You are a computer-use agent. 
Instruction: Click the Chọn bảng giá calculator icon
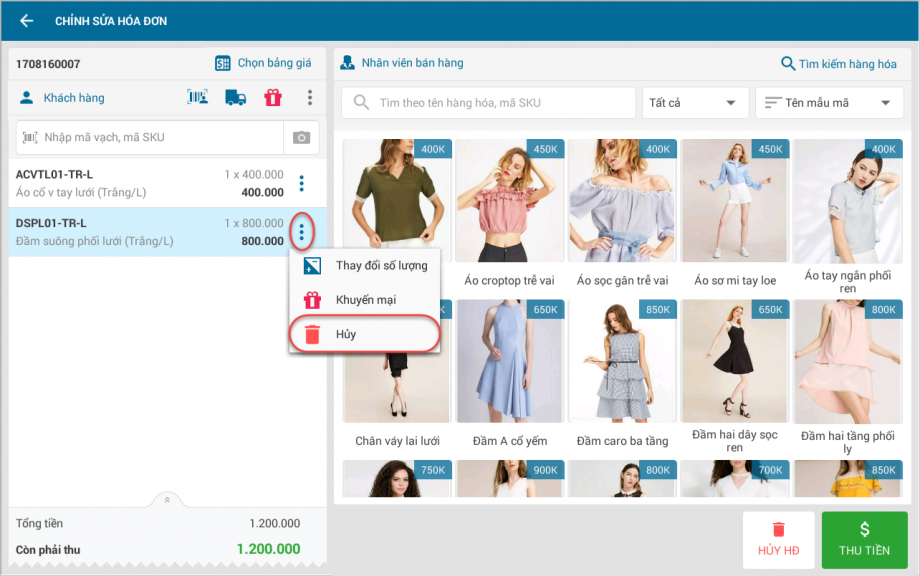[222, 63]
